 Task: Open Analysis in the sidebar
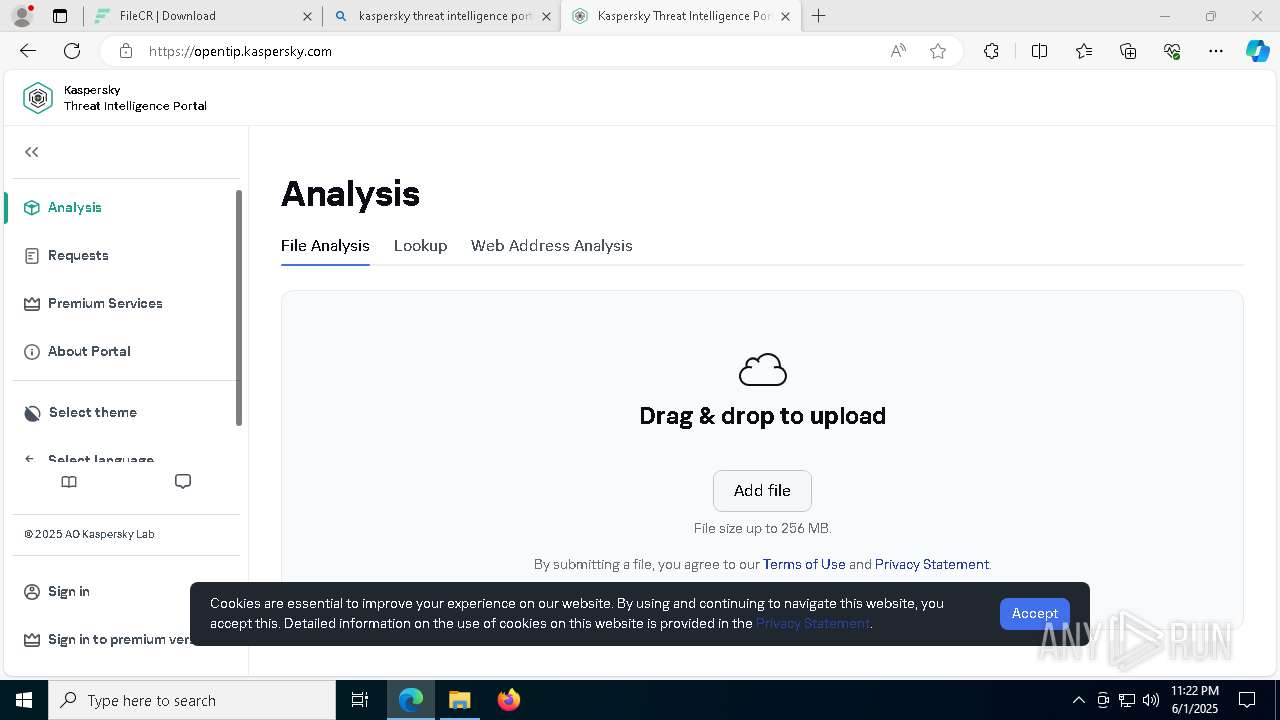(x=75, y=207)
